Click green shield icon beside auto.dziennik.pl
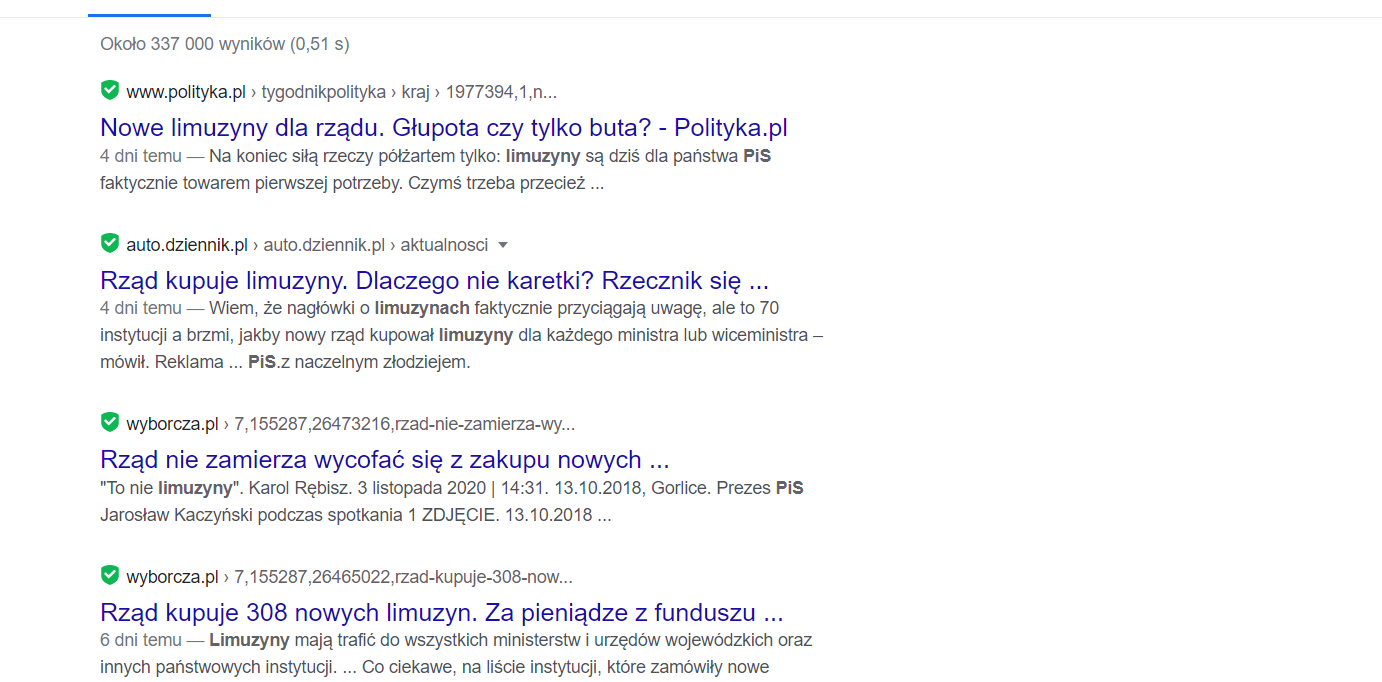Screen dimensions: 1382x682 tap(110, 243)
